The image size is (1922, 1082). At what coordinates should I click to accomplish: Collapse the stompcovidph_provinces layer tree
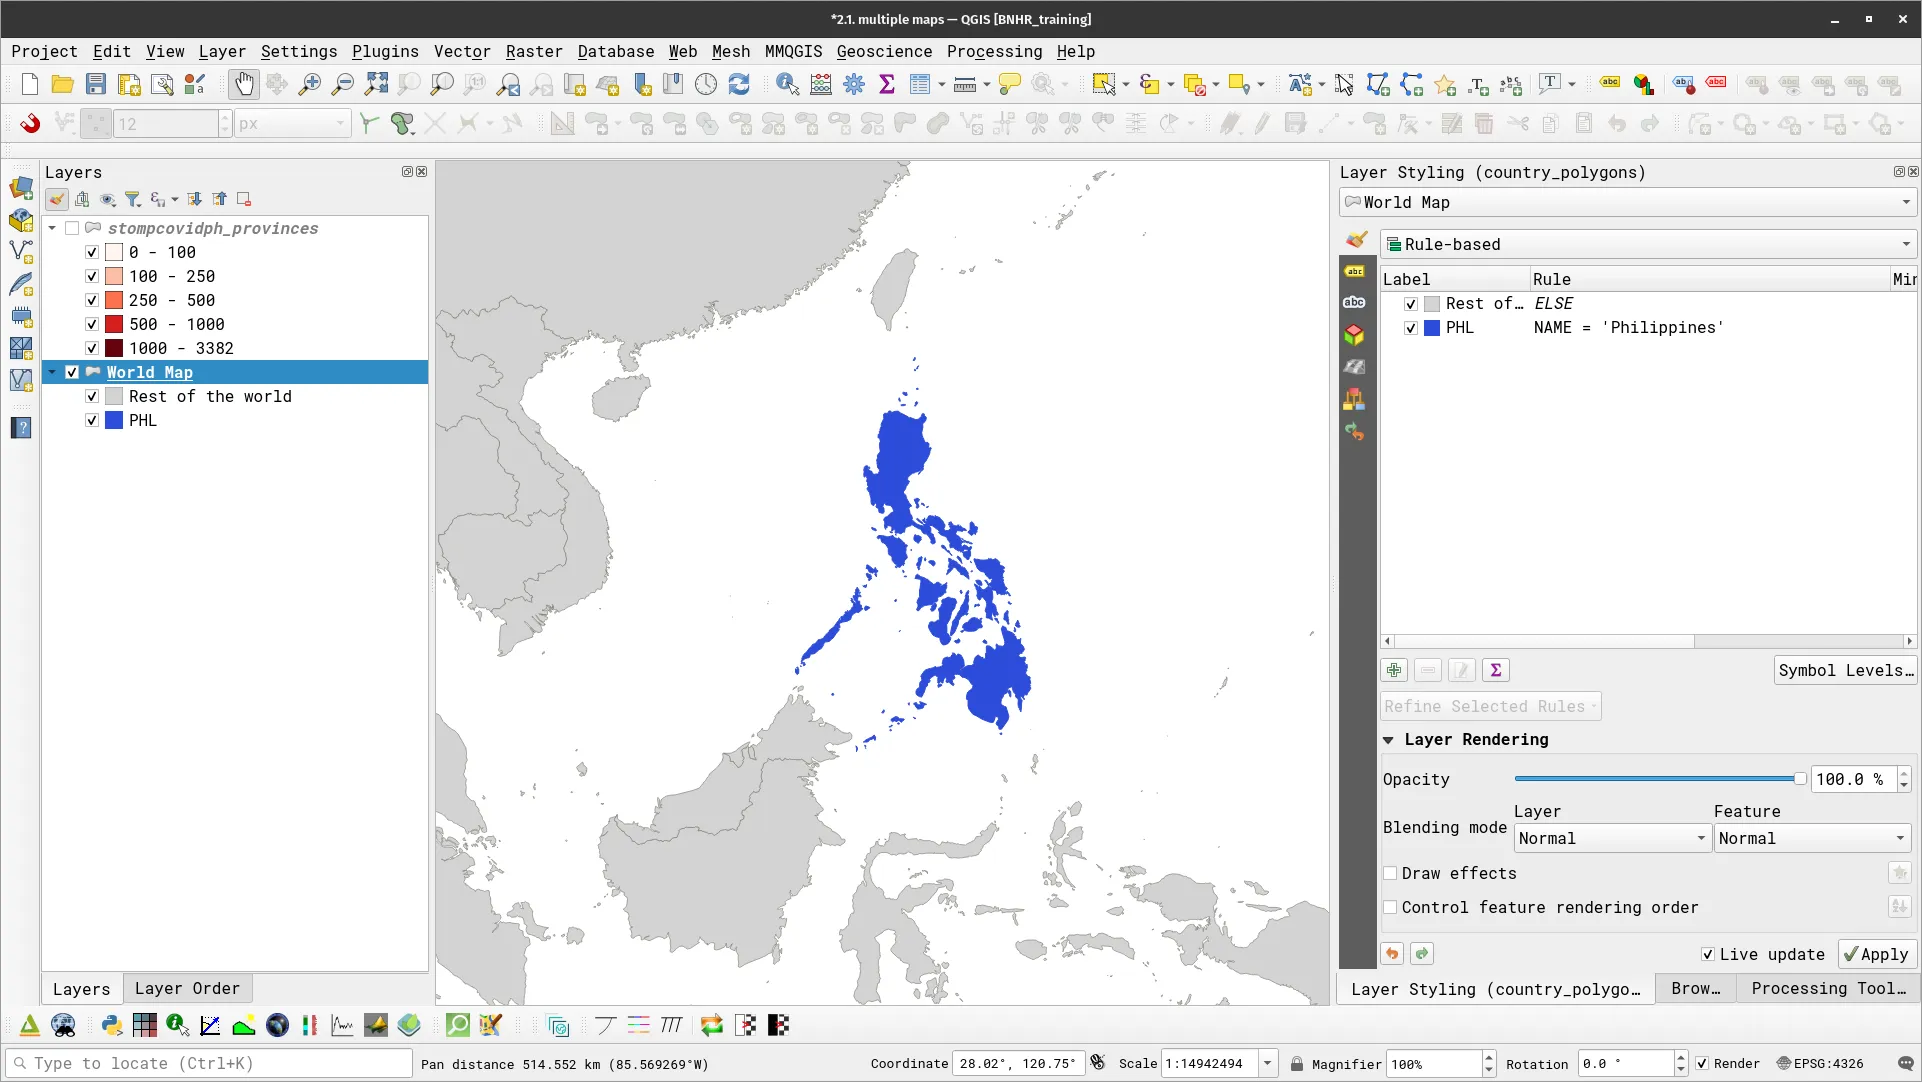[x=52, y=228]
